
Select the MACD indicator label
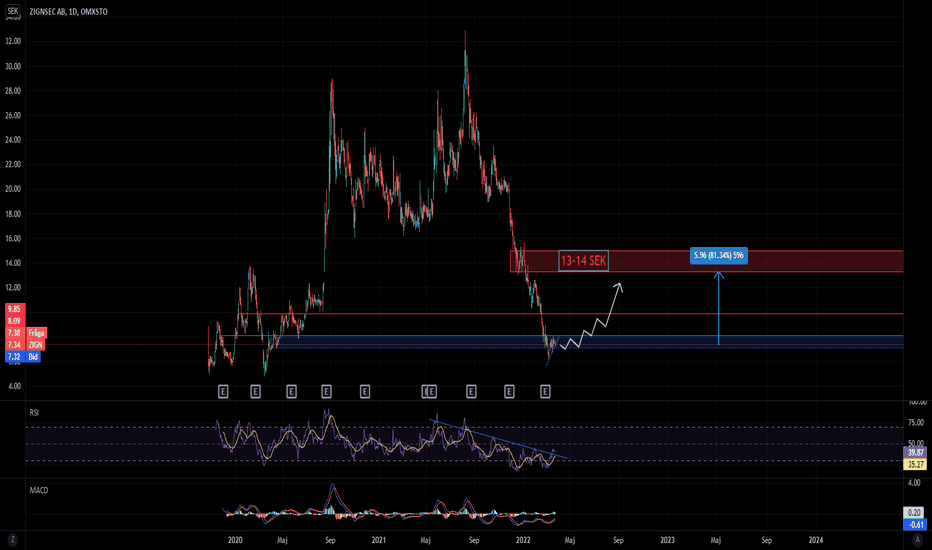[x=39, y=490]
